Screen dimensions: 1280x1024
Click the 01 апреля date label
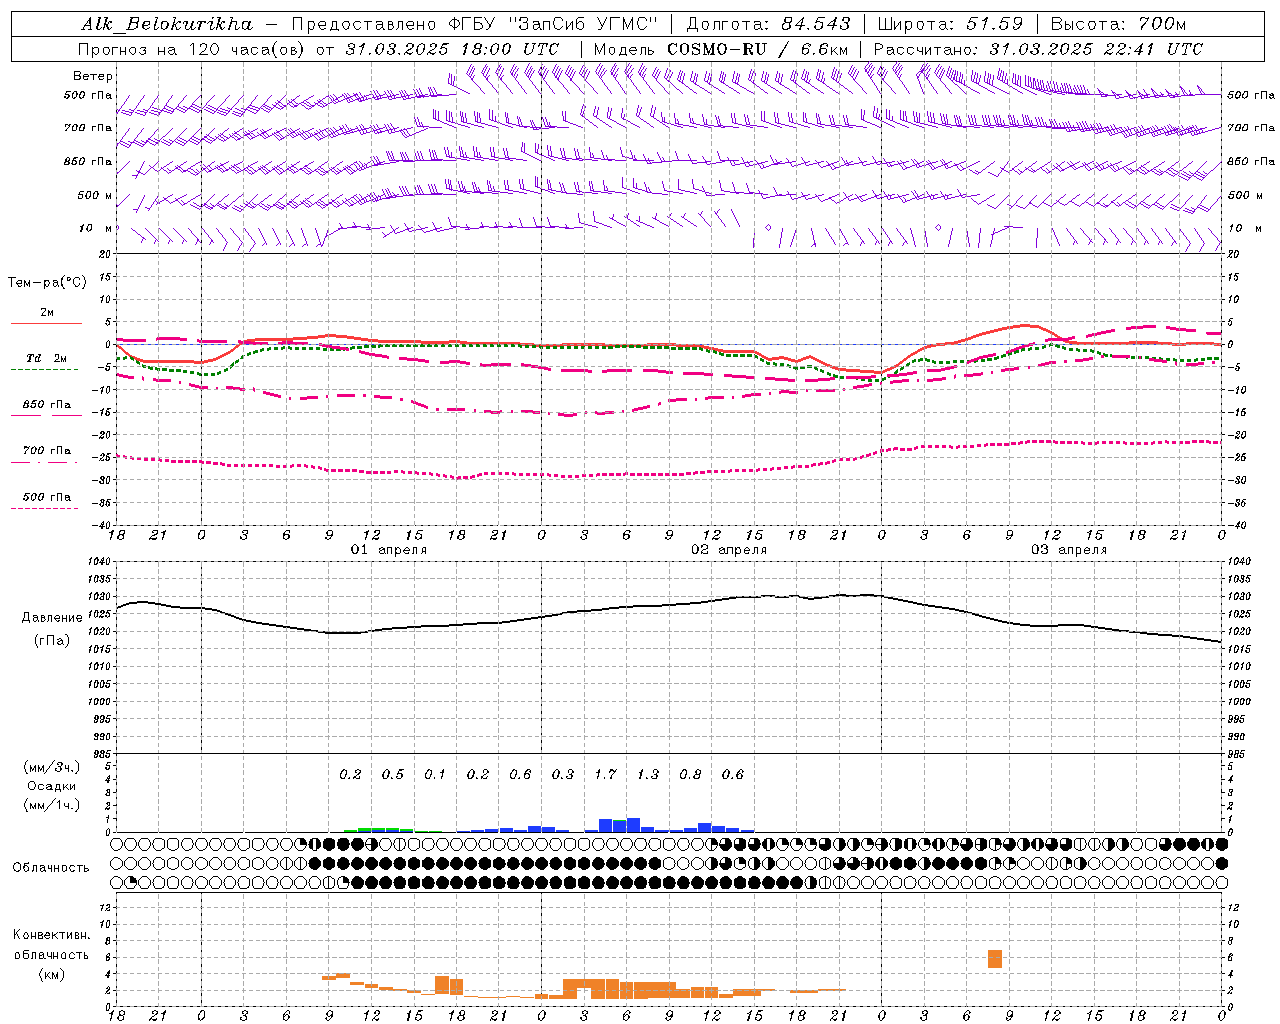(x=389, y=550)
